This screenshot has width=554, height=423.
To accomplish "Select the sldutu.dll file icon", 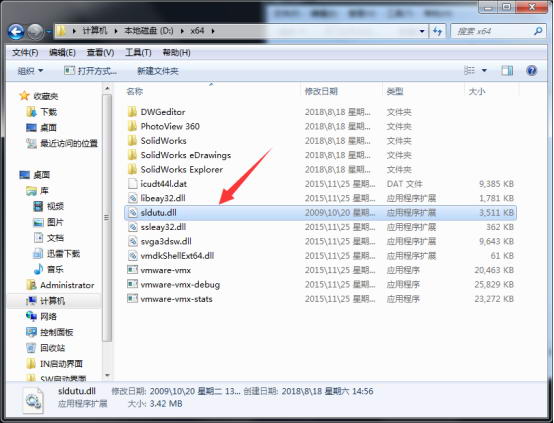I will tap(132, 212).
